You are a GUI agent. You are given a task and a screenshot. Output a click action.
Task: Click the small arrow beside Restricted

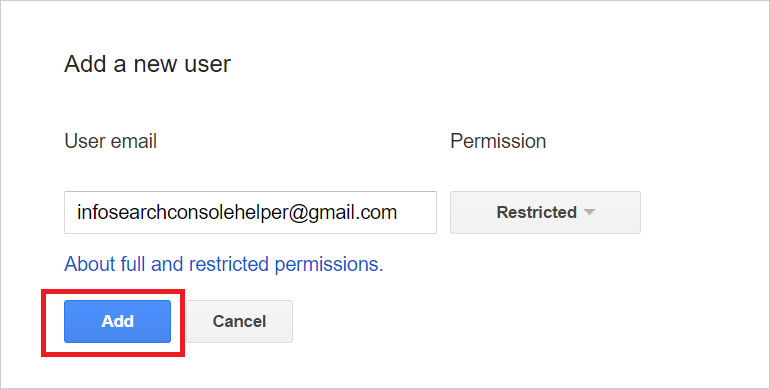point(589,213)
